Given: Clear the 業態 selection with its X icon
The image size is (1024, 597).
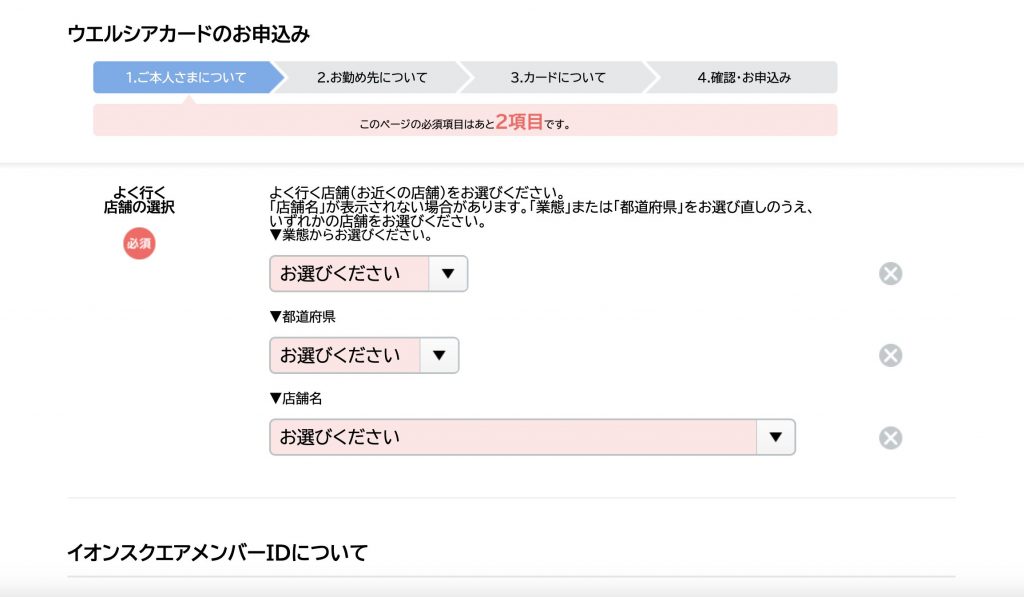Looking at the screenshot, I should [x=890, y=273].
